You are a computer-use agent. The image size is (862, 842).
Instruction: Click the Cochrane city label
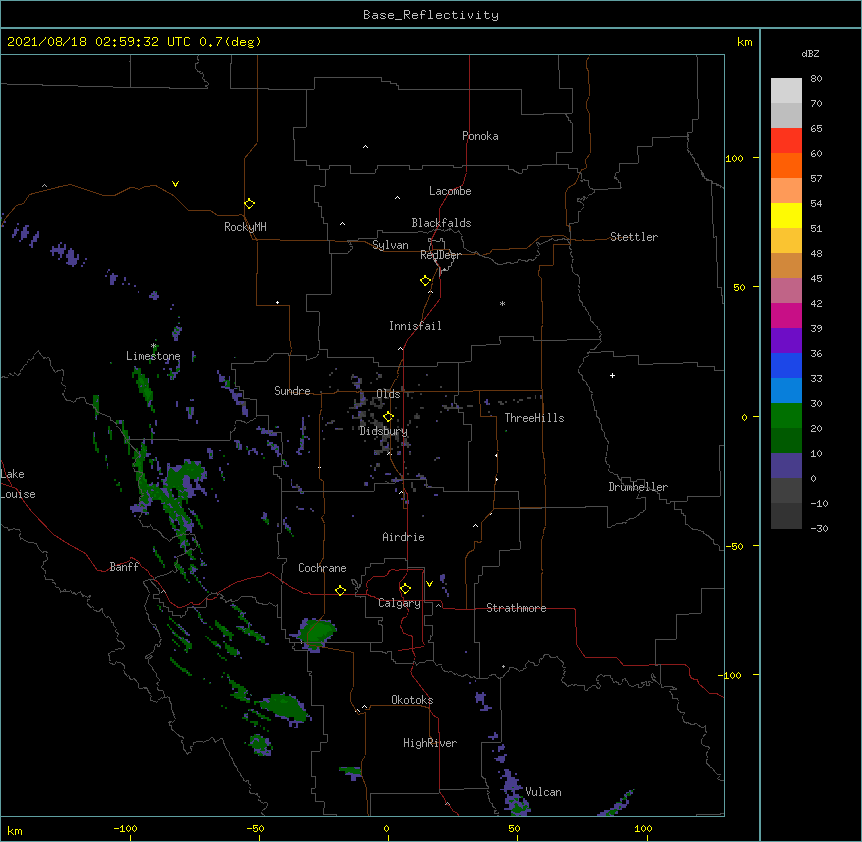point(322,568)
